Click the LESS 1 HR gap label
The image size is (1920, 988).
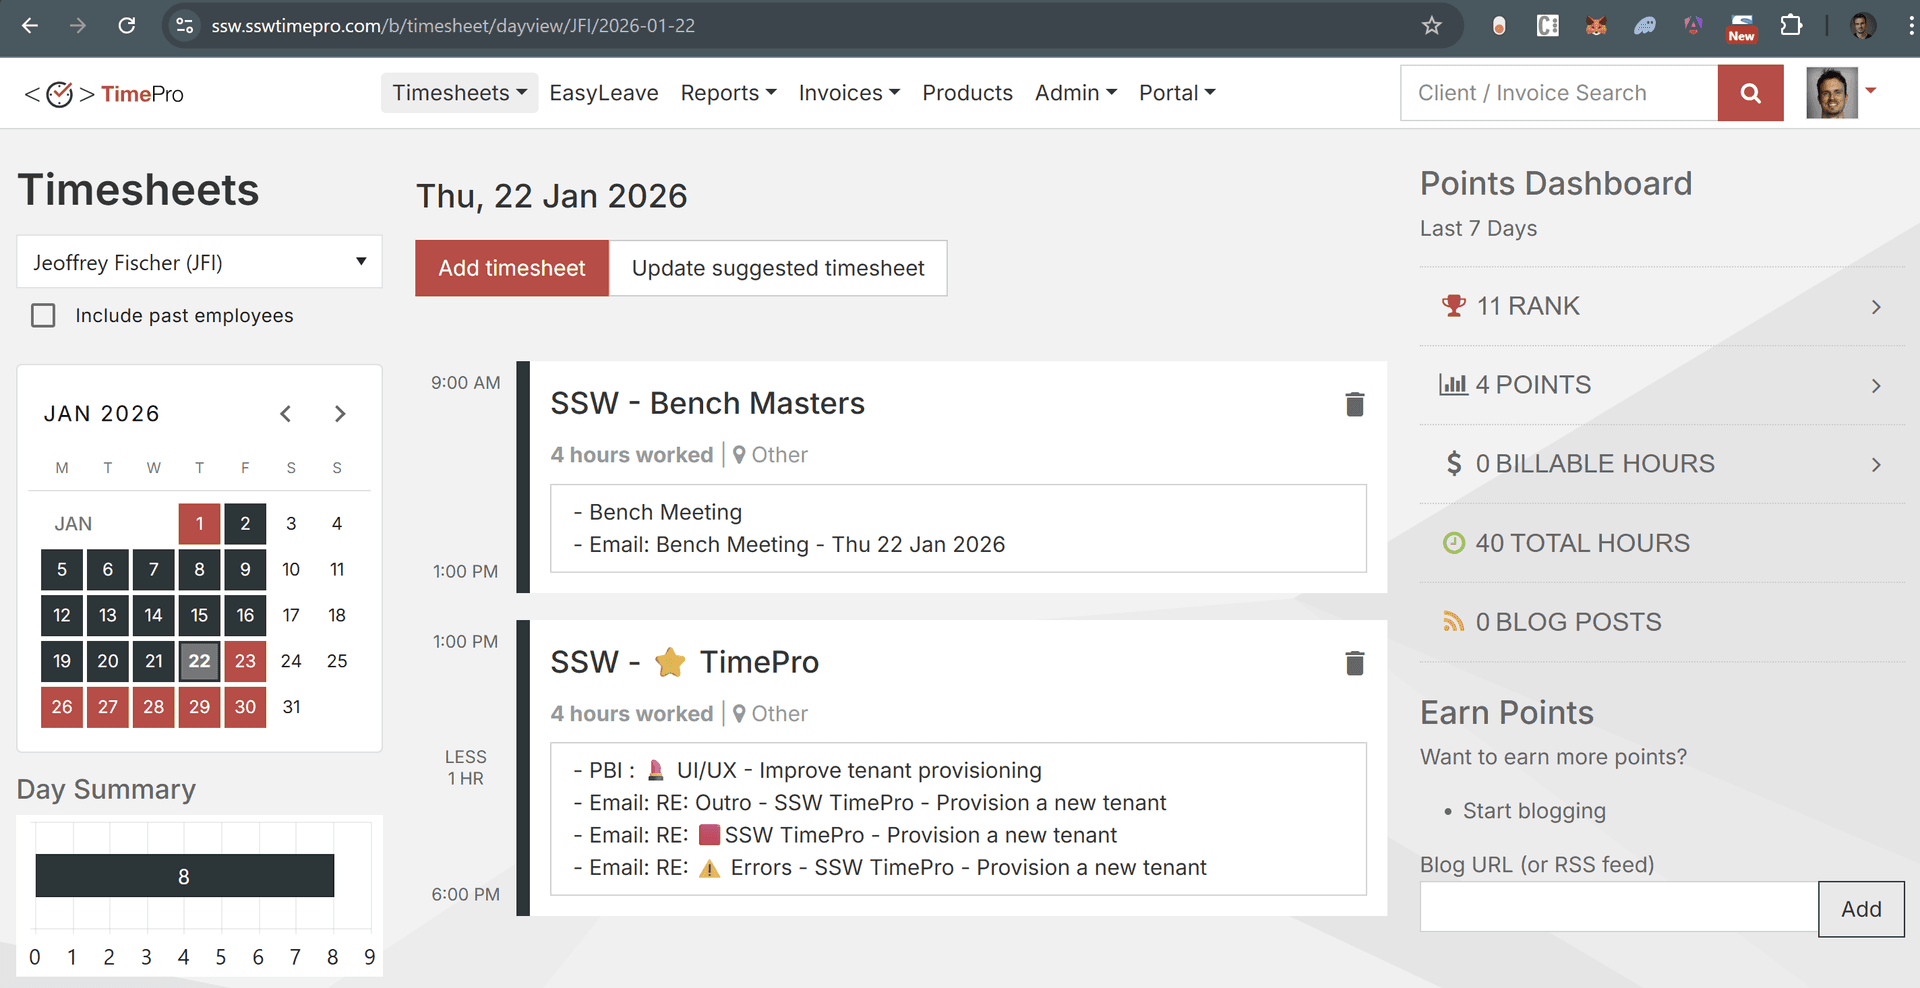(466, 768)
